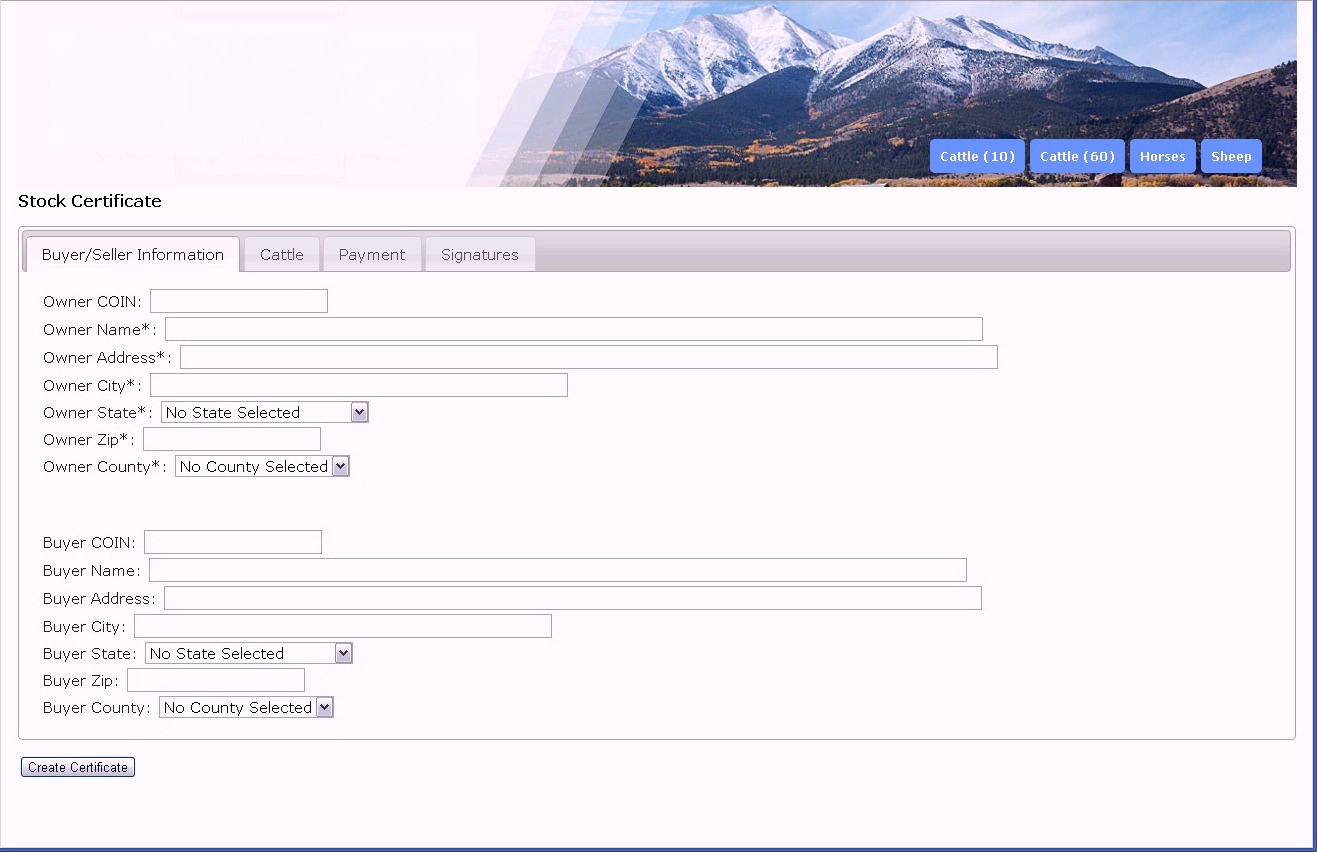The image size is (1317, 852).
Task: Go to the Signatures tab
Action: [x=479, y=255]
